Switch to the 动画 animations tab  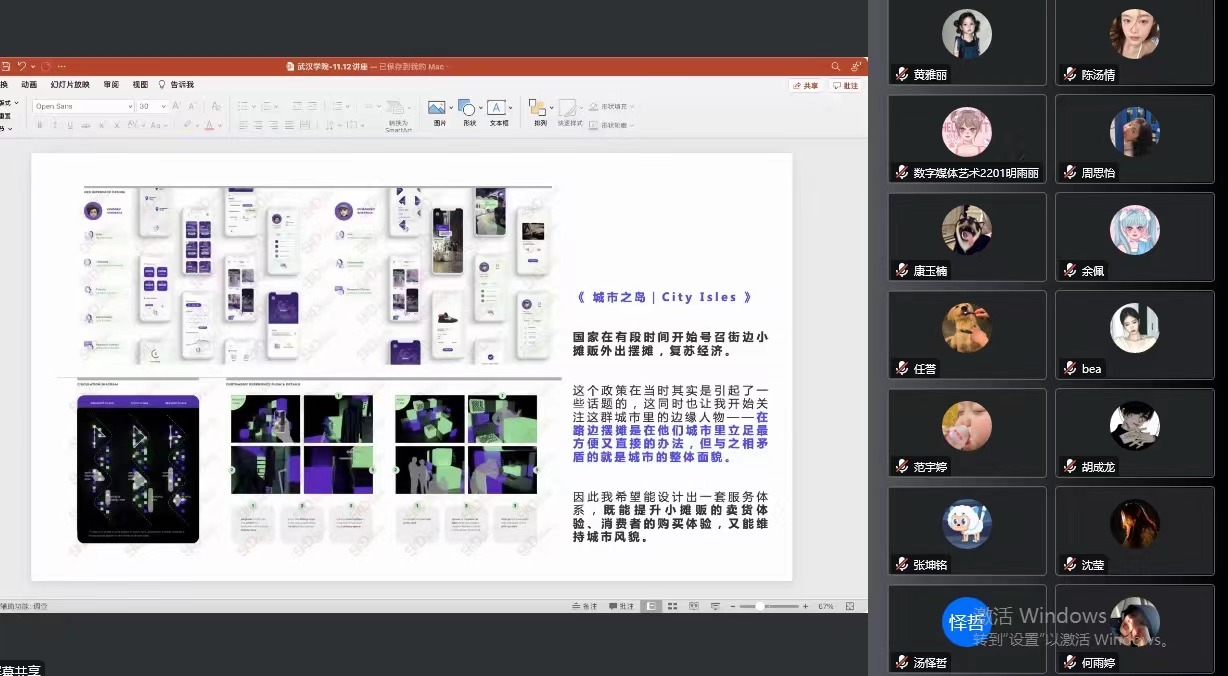(29, 85)
